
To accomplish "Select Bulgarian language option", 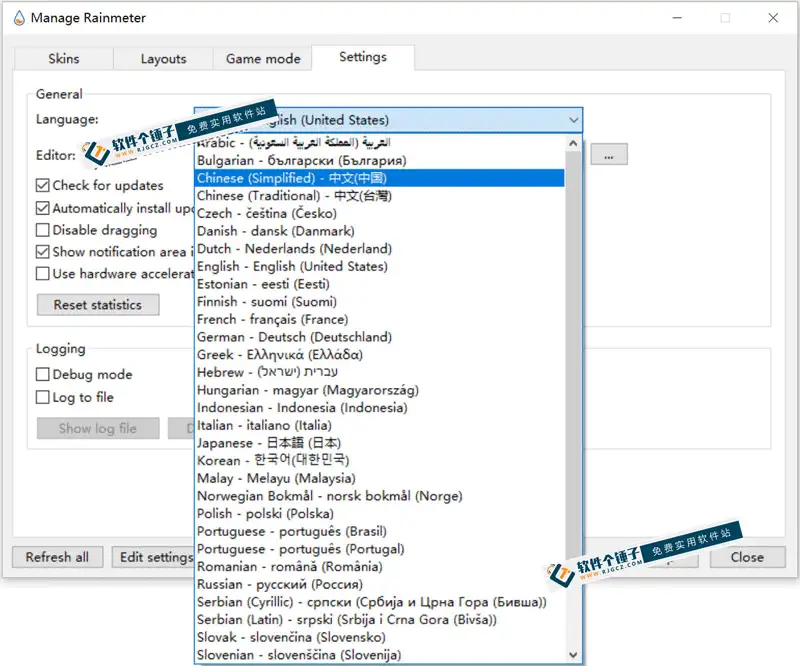I will pos(380,161).
